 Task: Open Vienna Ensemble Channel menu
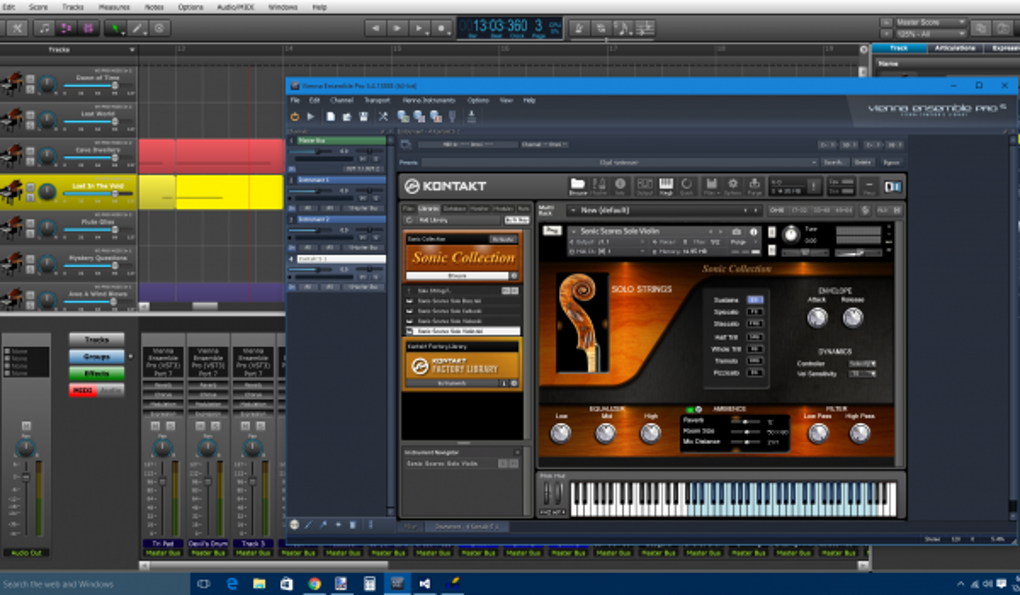pyautogui.click(x=342, y=101)
